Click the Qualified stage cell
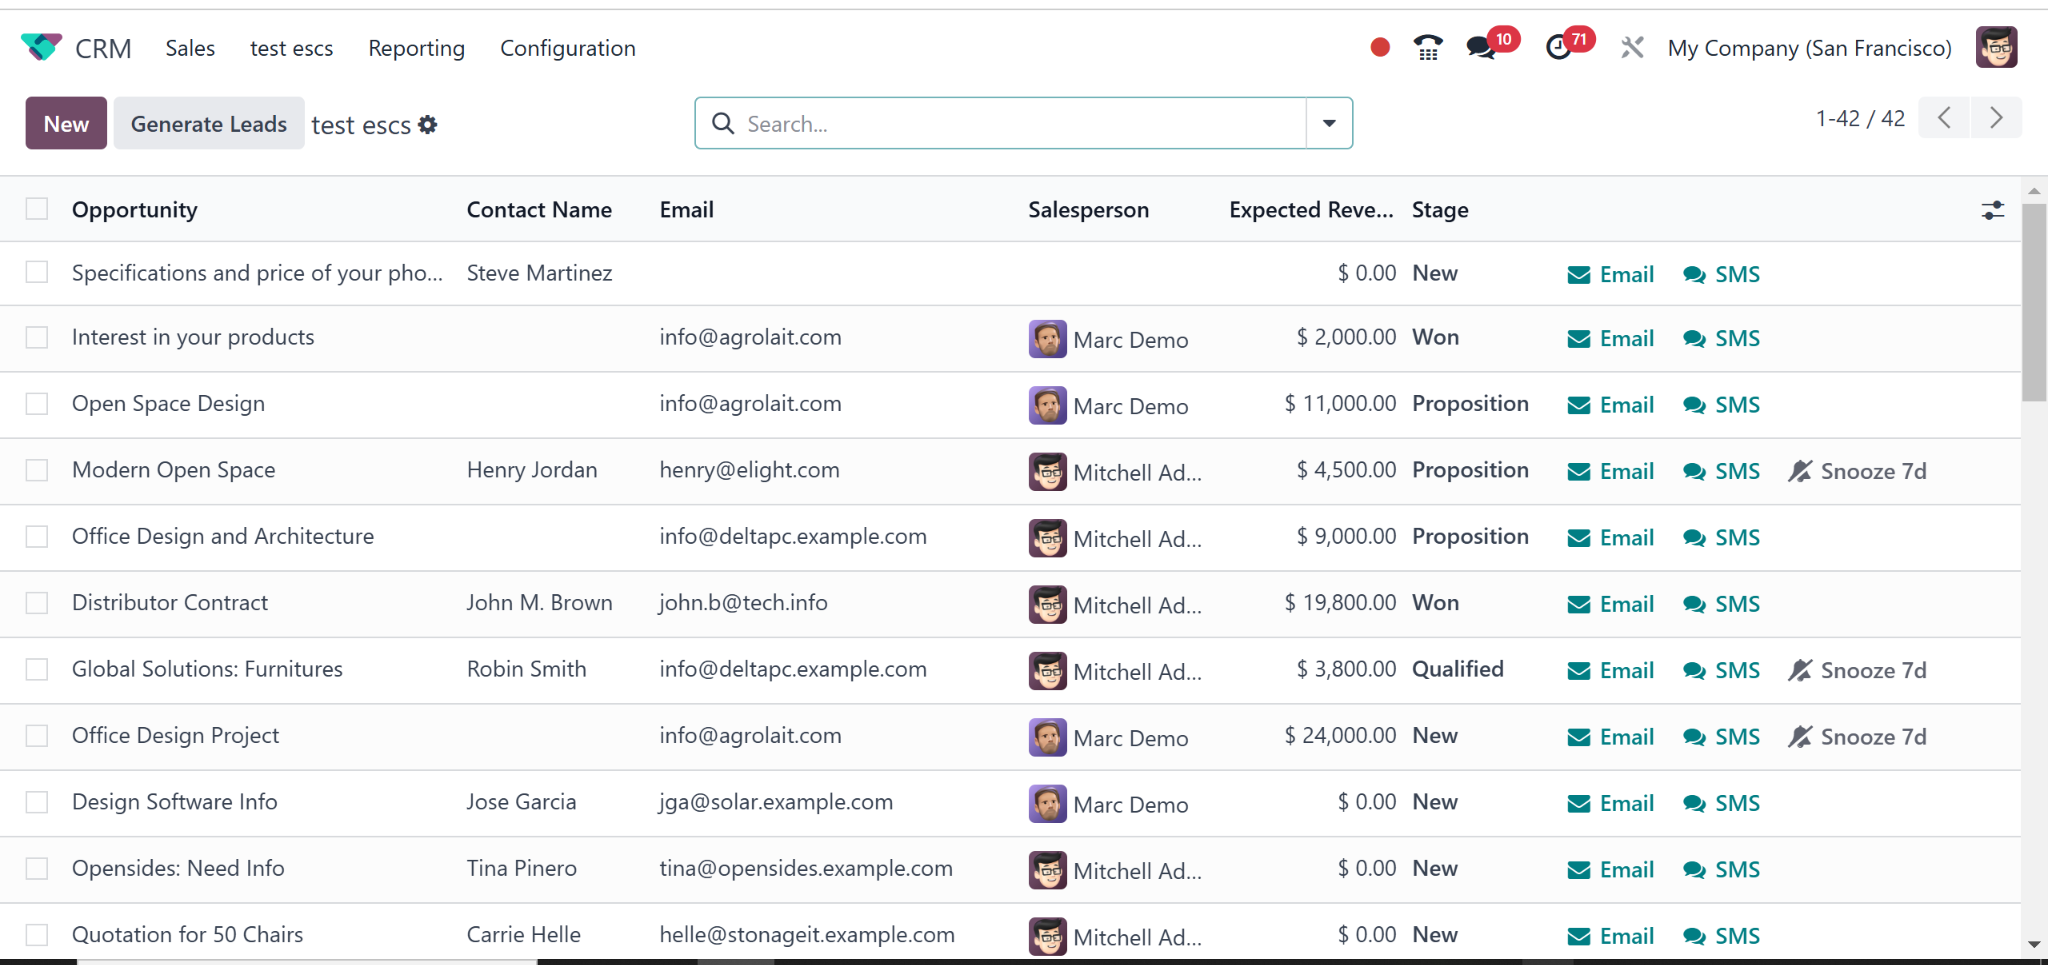 (x=1458, y=669)
